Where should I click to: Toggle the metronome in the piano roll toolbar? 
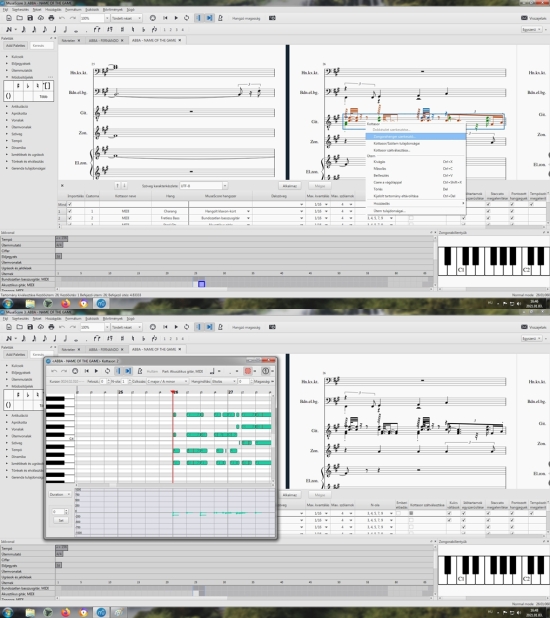pyautogui.click(x=140, y=371)
